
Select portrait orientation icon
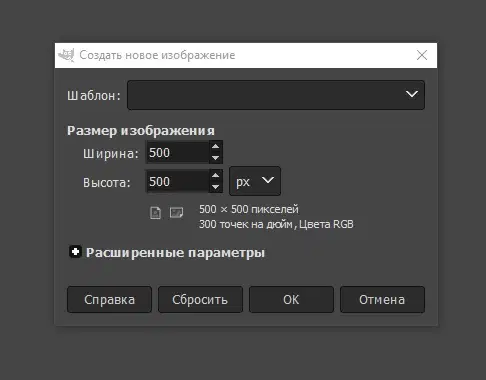click(155, 212)
